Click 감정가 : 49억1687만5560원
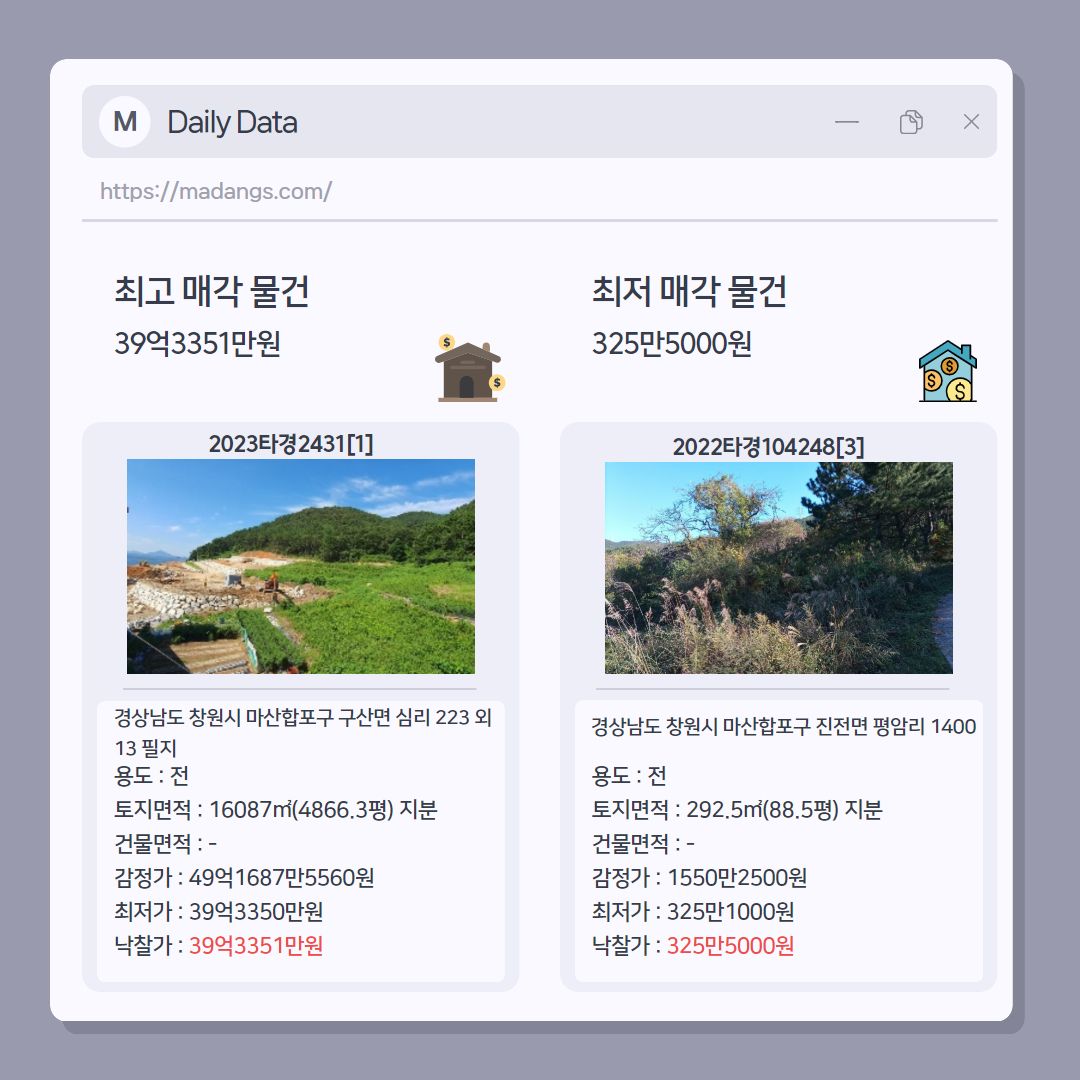Viewport: 1080px width, 1080px height. (x=244, y=878)
